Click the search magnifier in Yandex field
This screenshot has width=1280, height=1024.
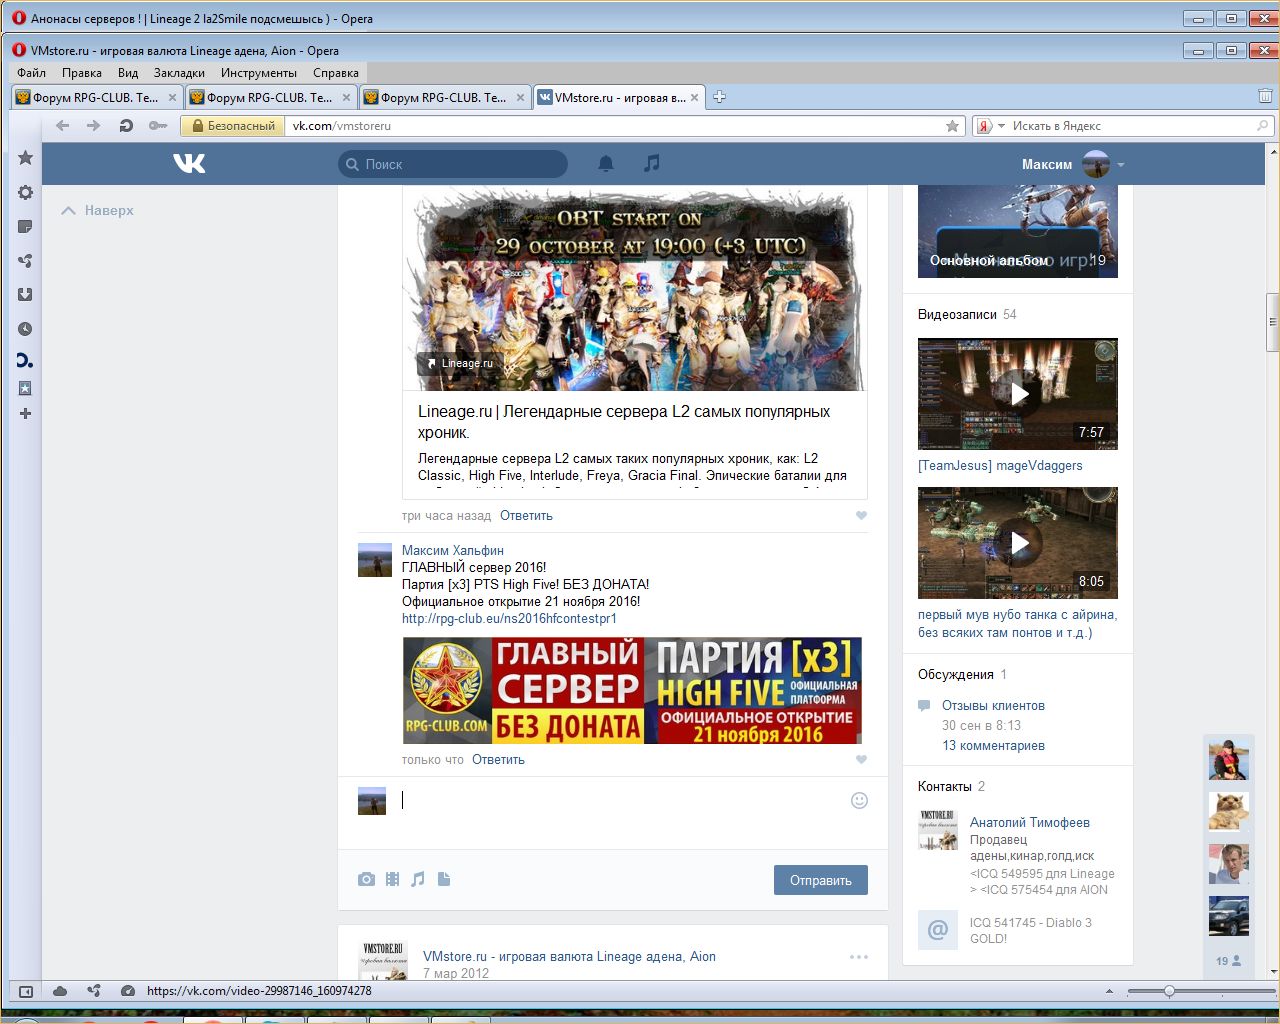[1263, 126]
